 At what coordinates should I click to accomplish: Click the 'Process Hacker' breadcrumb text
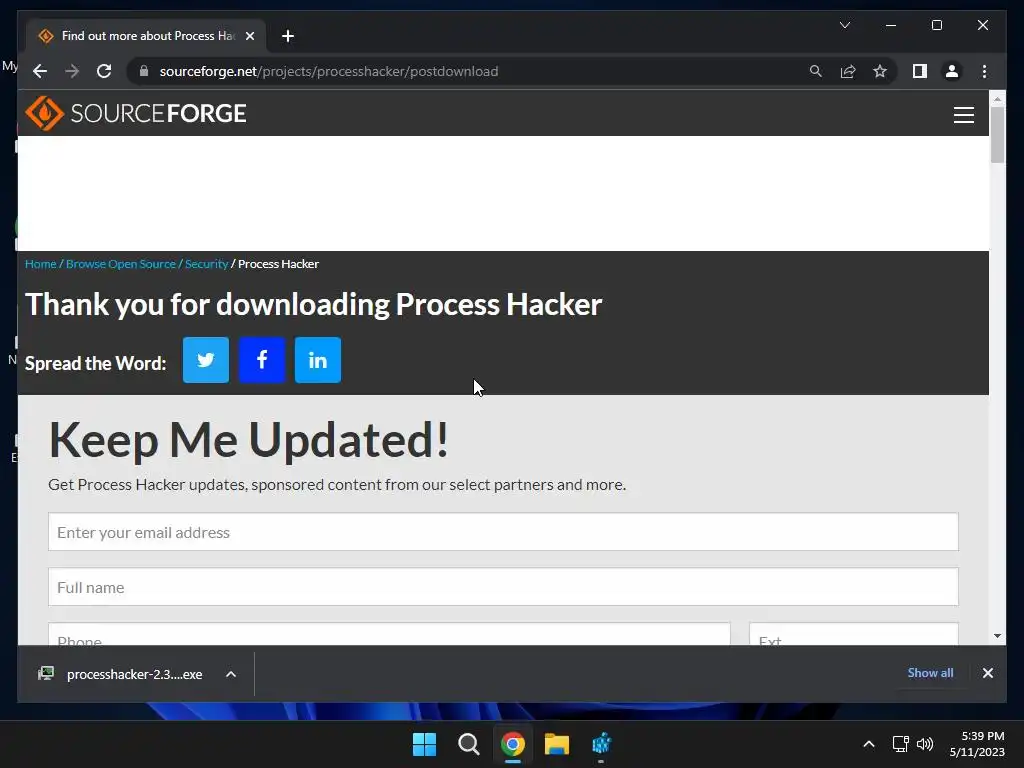point(278,264)
